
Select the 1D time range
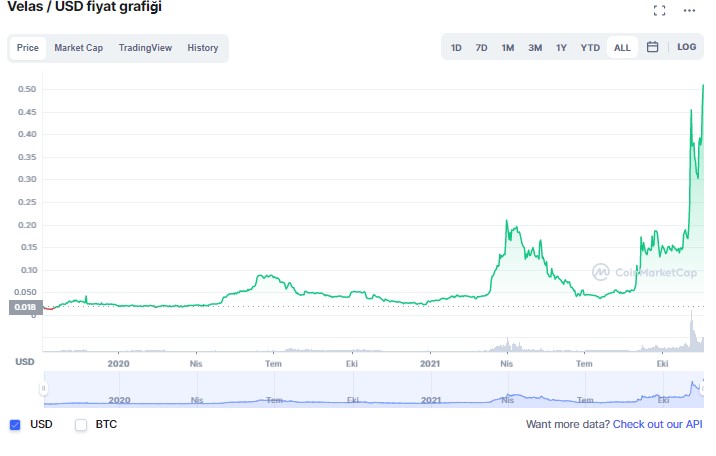click(x=456, y=48)
